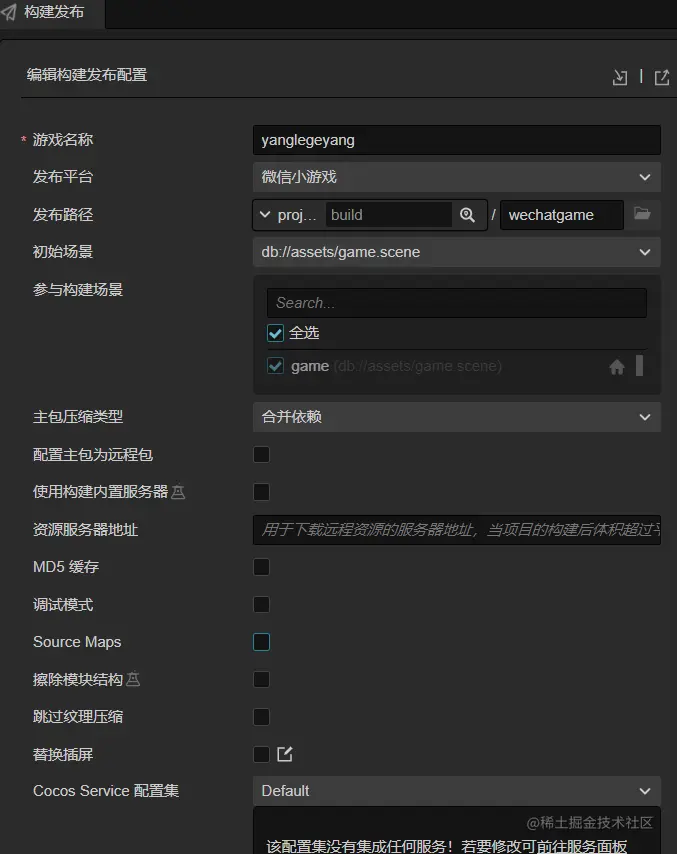This screenshot has width=677, height=854.
Task: Open 发布平台 dropdown showing 微信小游戏
Action: pos(456,177)
